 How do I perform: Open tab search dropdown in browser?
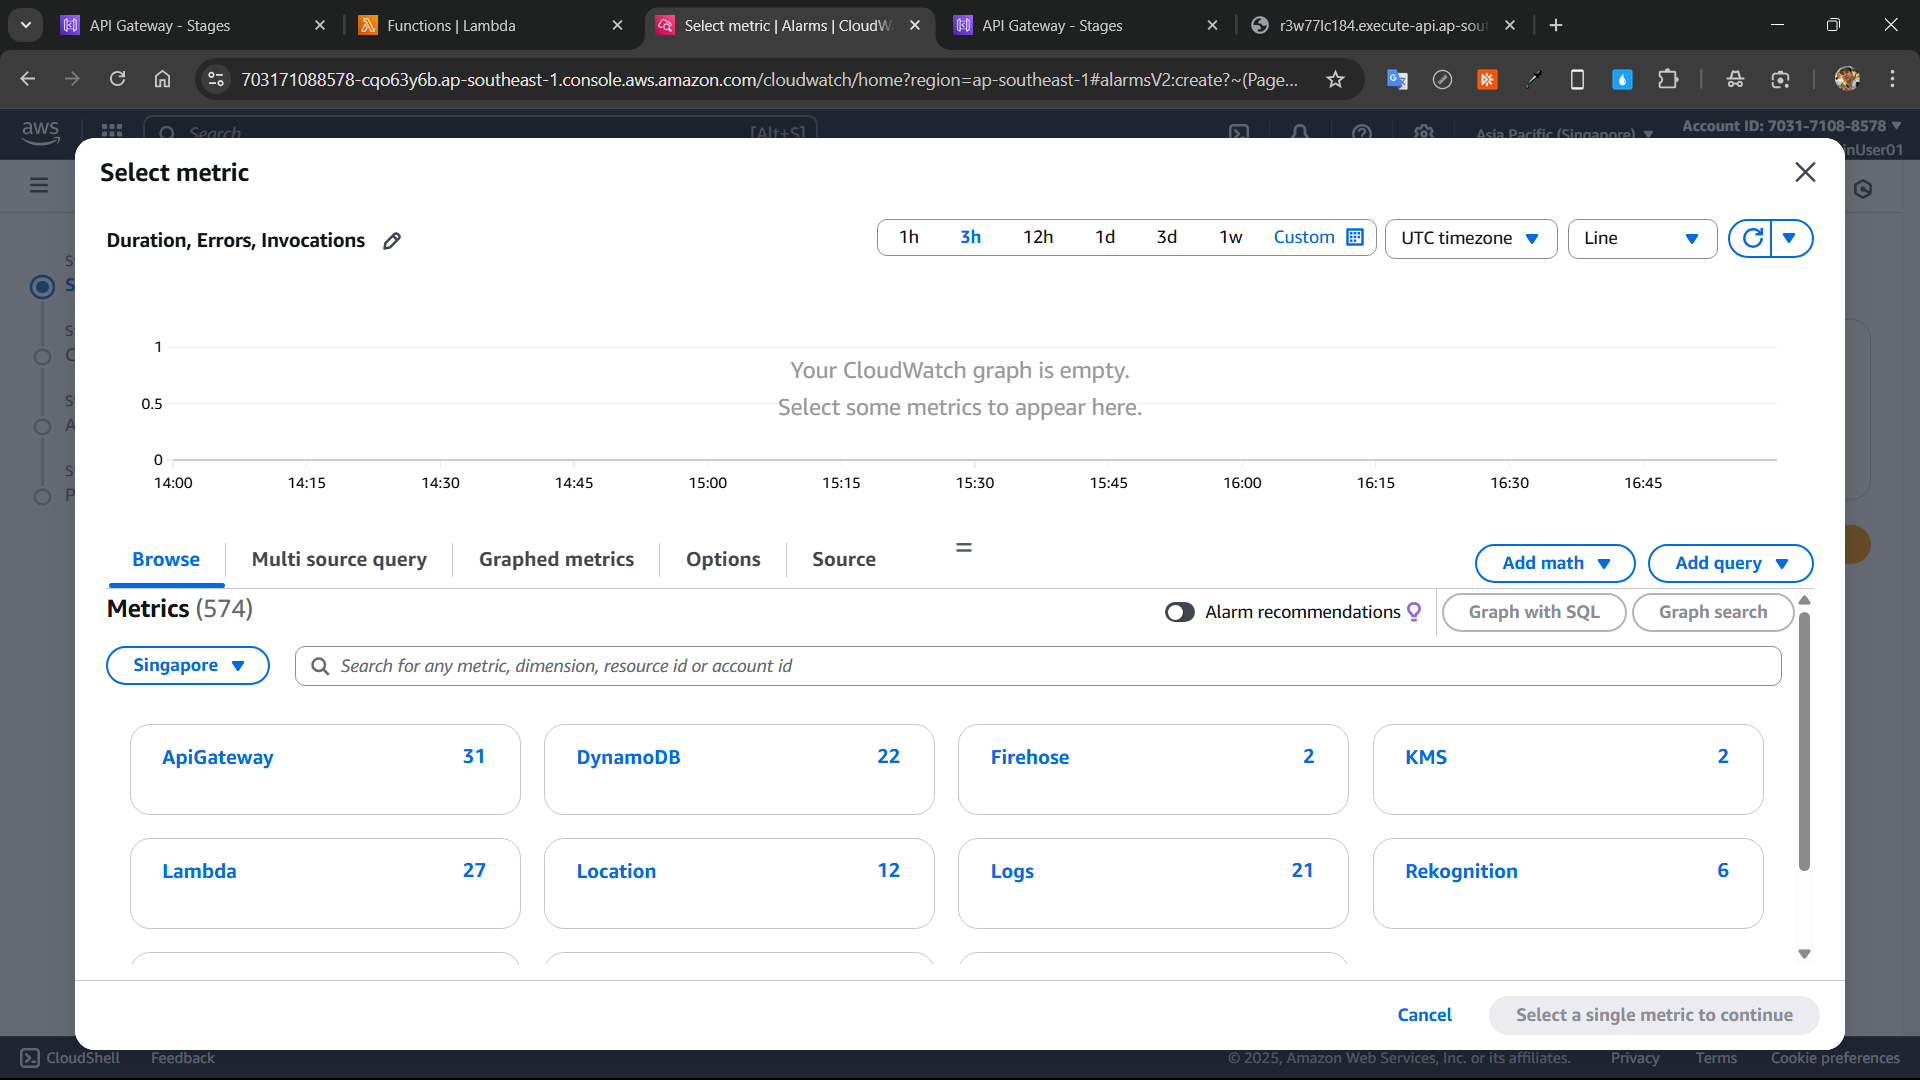tap(26, 25)
